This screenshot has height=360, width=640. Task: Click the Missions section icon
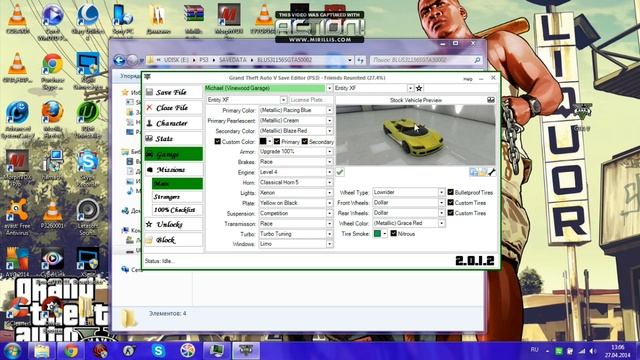149,169
